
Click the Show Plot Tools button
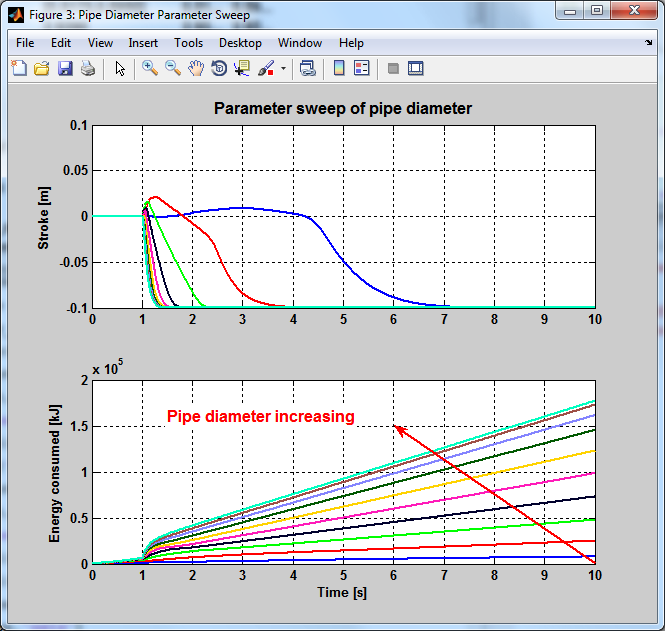point(416,69)
